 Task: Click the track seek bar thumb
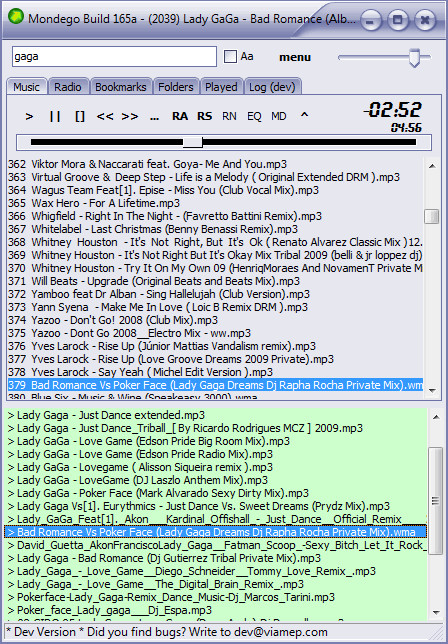click(193, 142)
